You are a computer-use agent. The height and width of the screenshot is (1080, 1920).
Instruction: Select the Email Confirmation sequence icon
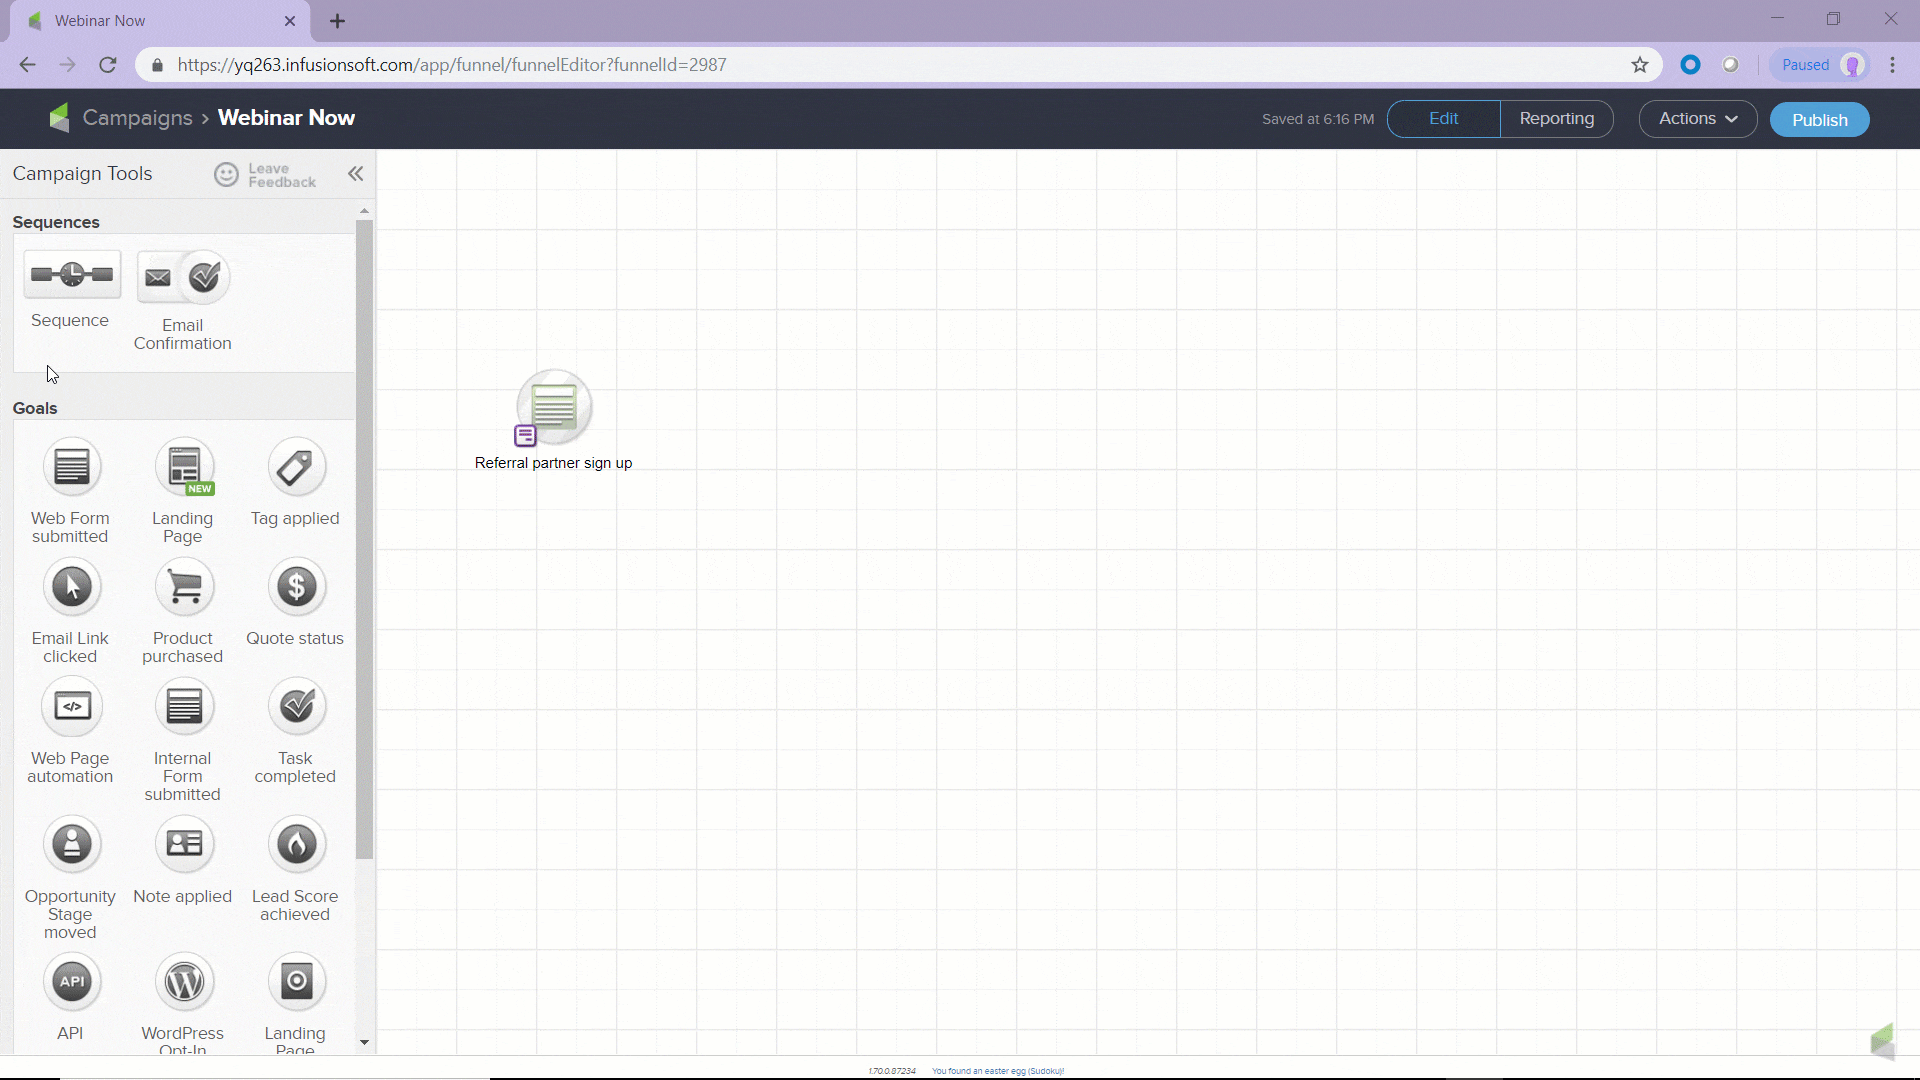183,278
